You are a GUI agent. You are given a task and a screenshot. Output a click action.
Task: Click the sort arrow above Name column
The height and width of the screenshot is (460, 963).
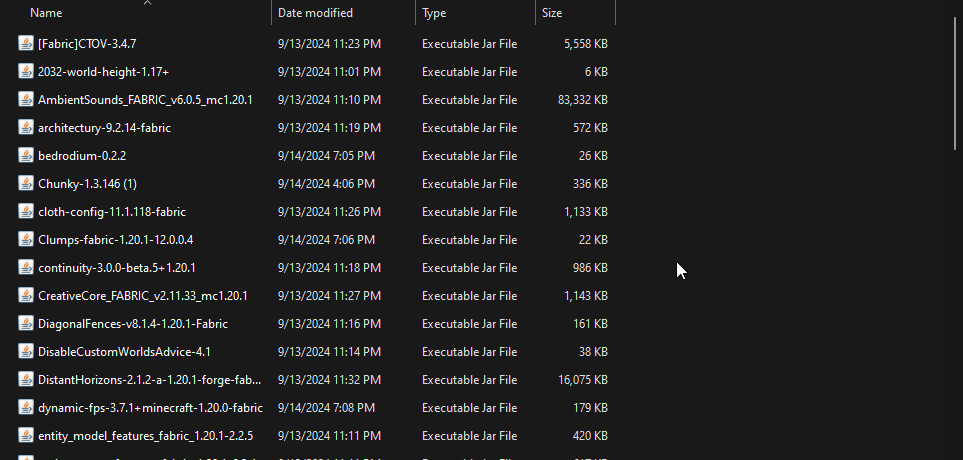(148, 3)
